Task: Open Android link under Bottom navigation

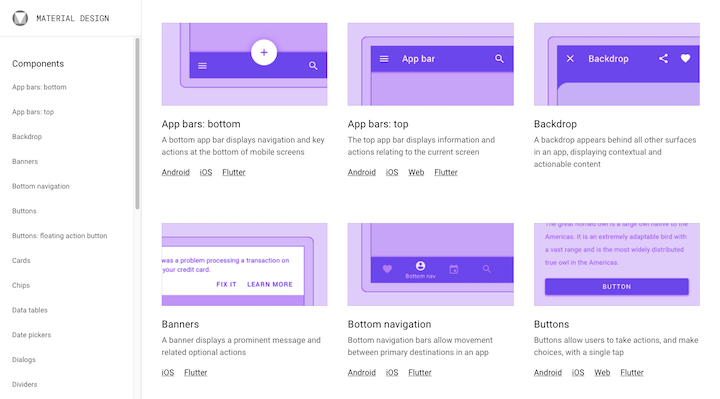Action: pyautogui.click(x=361, y=372)
